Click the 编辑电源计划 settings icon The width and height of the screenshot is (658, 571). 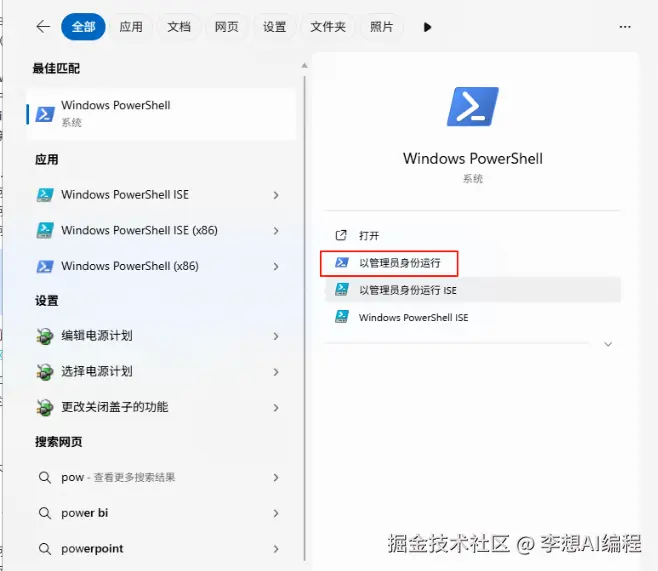[45, 336]
